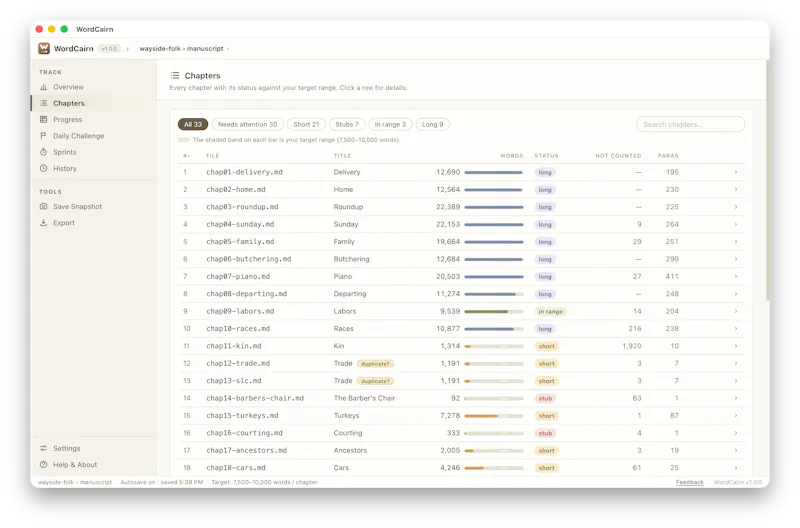Click the paras value 411

coord(672,276)
